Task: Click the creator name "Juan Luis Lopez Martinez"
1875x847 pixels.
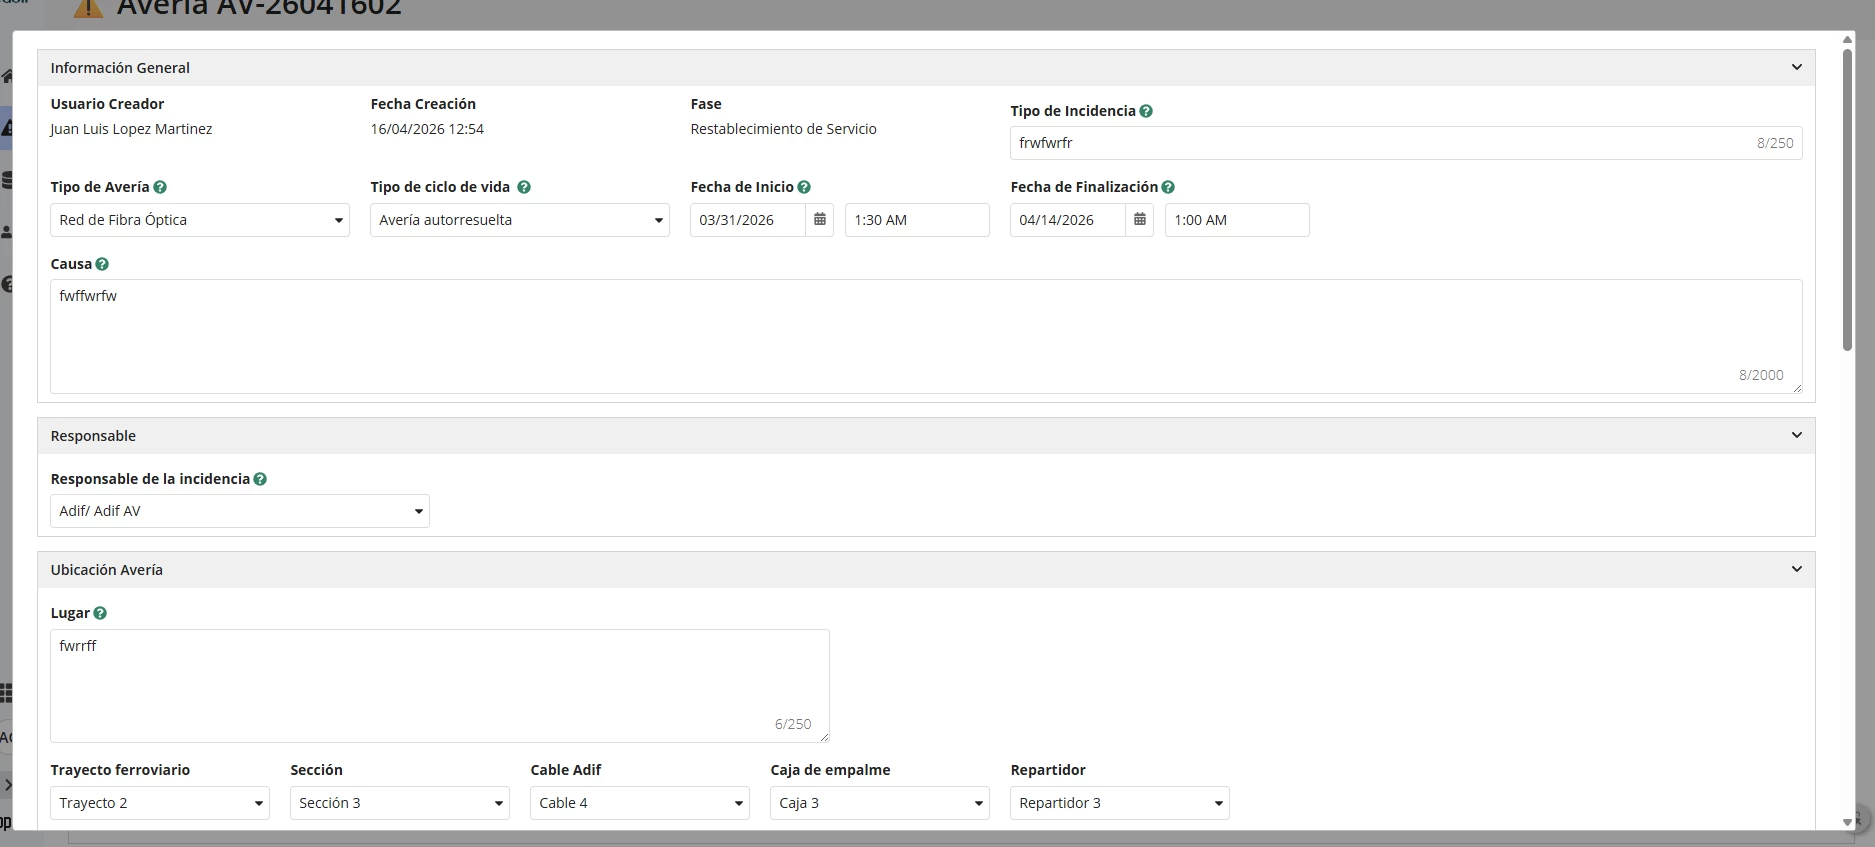Action: pos(131,129)
